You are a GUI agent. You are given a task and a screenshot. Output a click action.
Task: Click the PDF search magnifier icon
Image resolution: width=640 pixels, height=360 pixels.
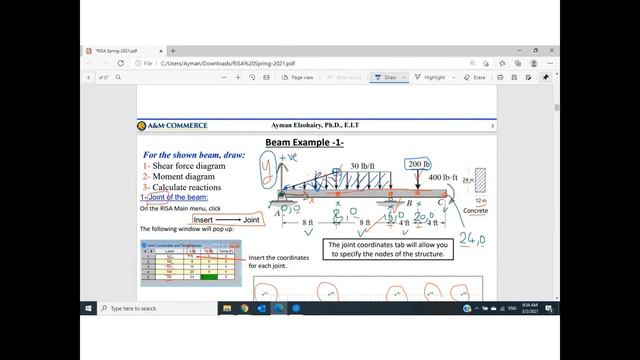pos(118,77)
